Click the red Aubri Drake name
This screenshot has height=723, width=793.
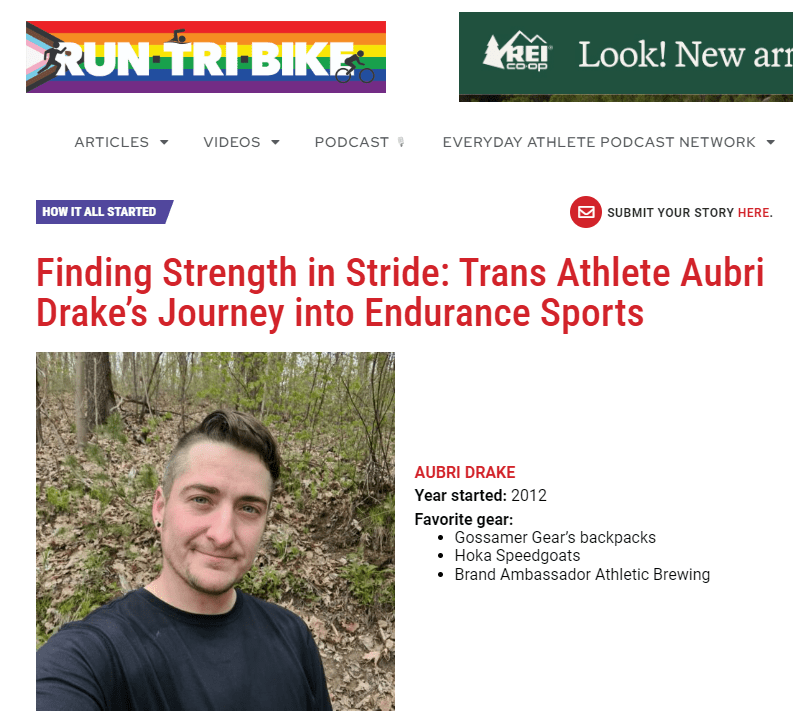(465, 472)
